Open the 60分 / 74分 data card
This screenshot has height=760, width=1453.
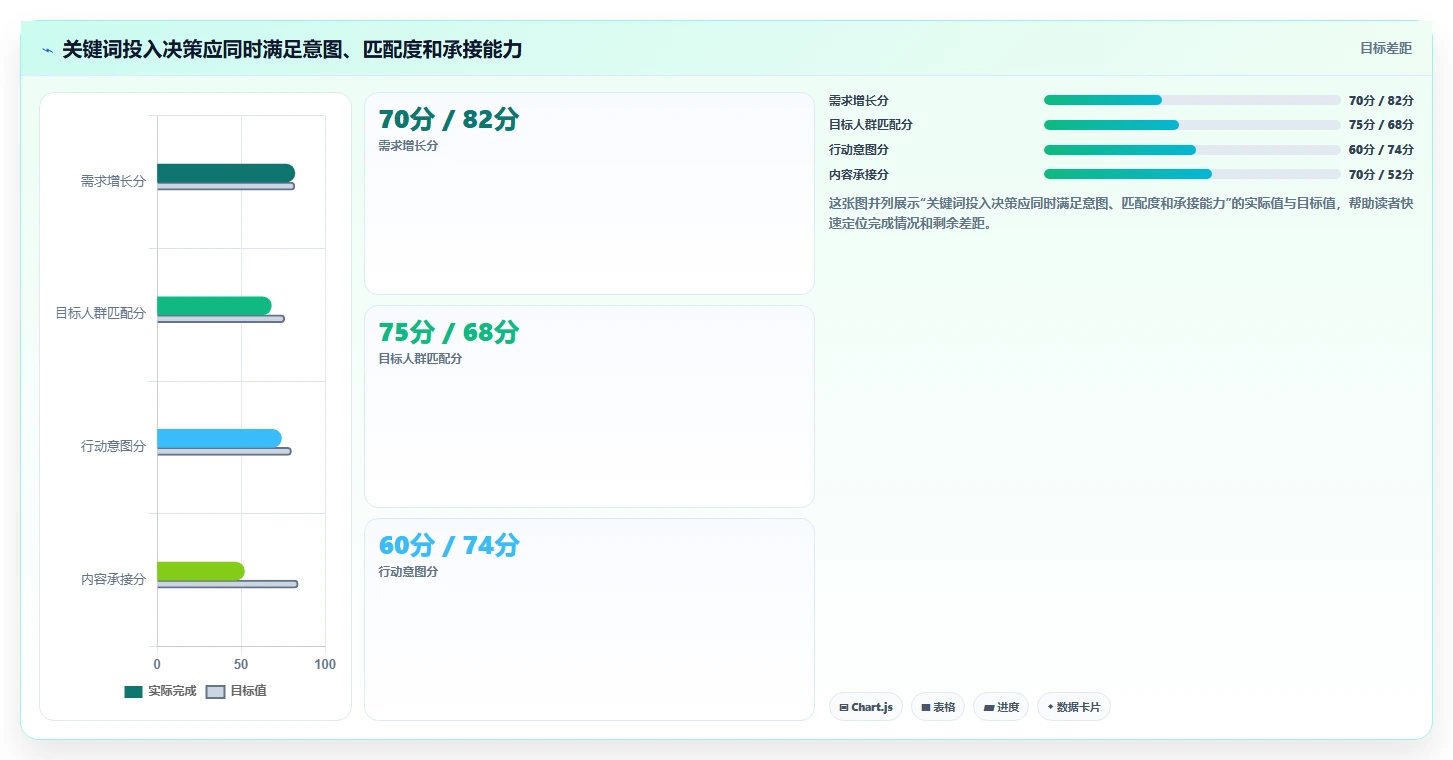[x=589, y=619]
